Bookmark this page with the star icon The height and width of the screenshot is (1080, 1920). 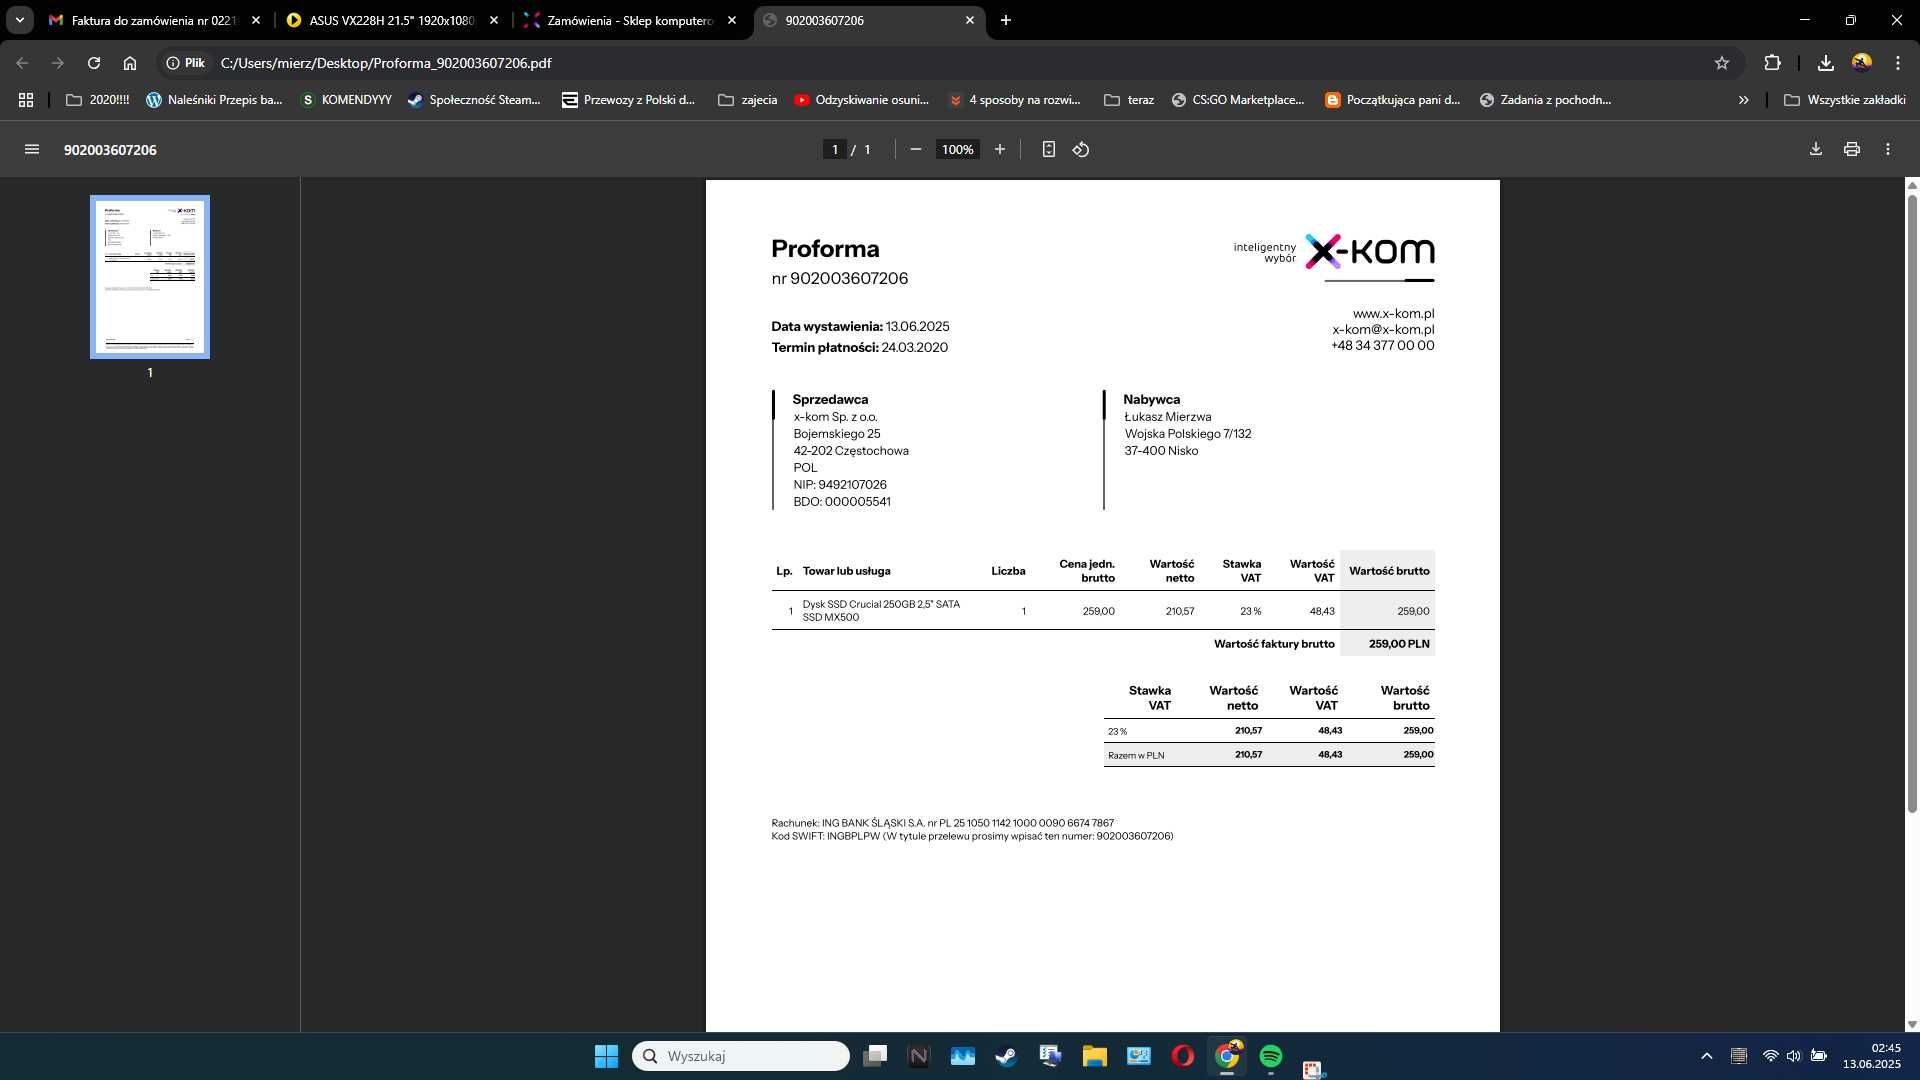click(1722, 63)
